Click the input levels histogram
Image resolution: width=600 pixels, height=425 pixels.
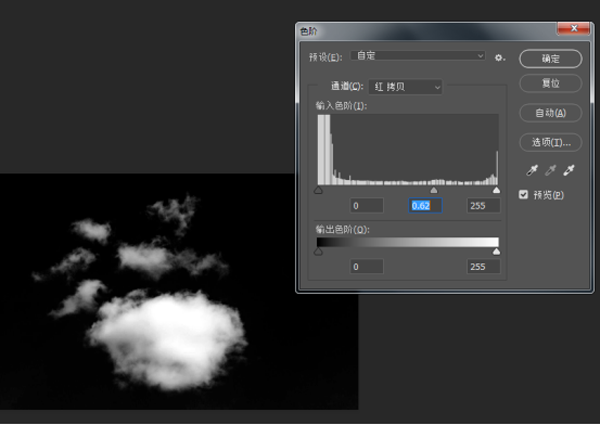click(408, 150)
